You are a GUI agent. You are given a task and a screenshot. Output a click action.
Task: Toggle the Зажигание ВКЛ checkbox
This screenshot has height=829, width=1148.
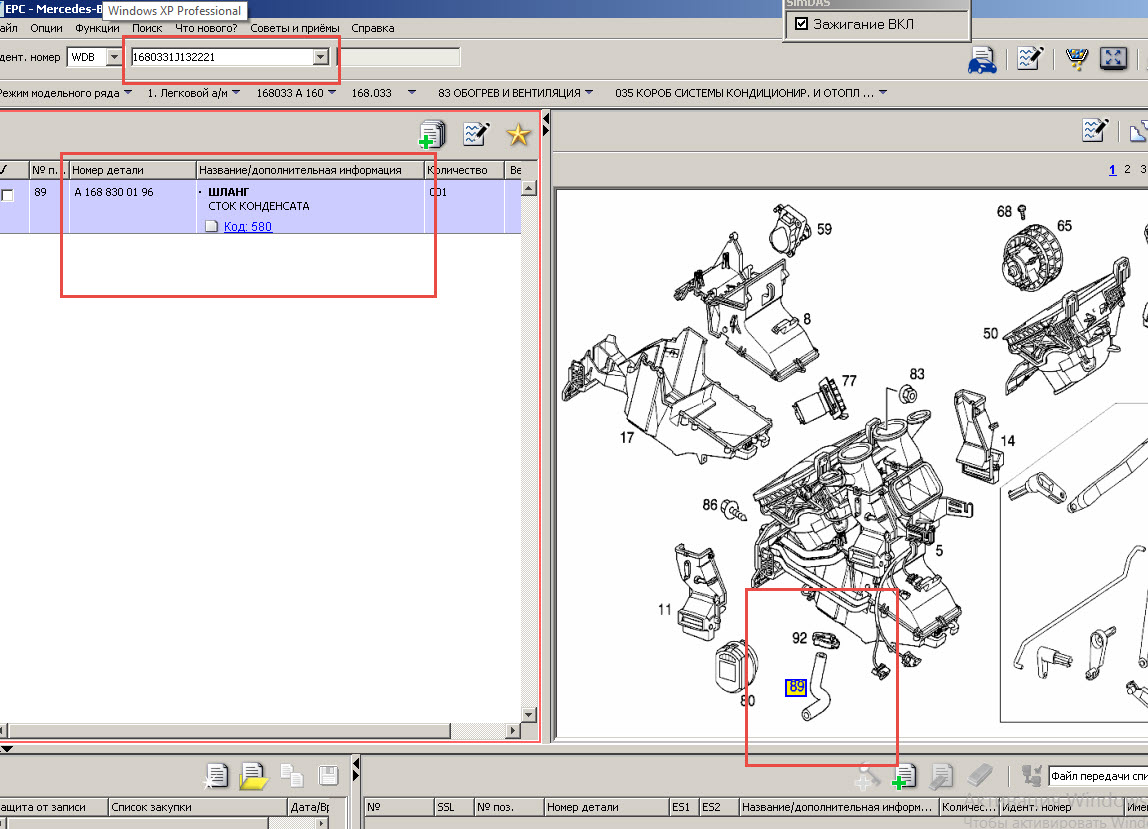(801, 24)
